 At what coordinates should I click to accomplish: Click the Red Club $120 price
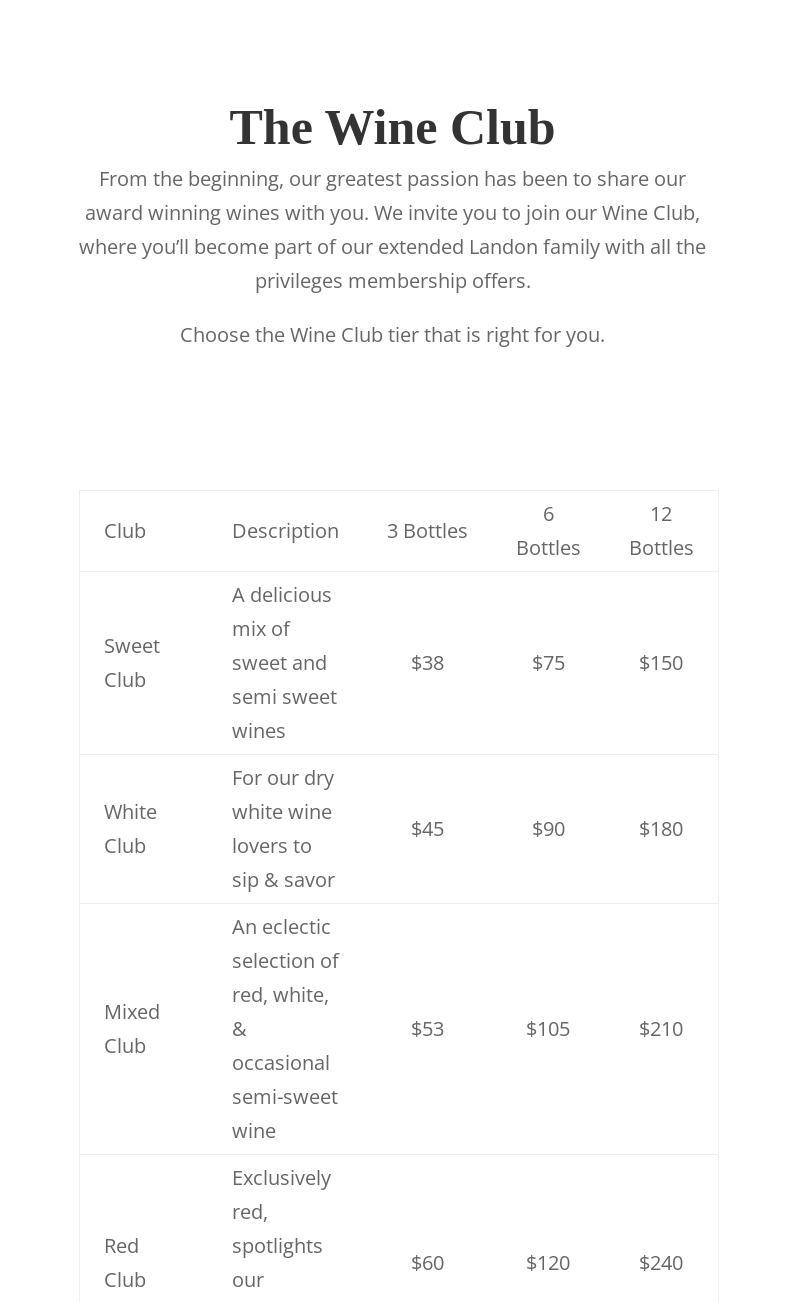coord(548,1263)
